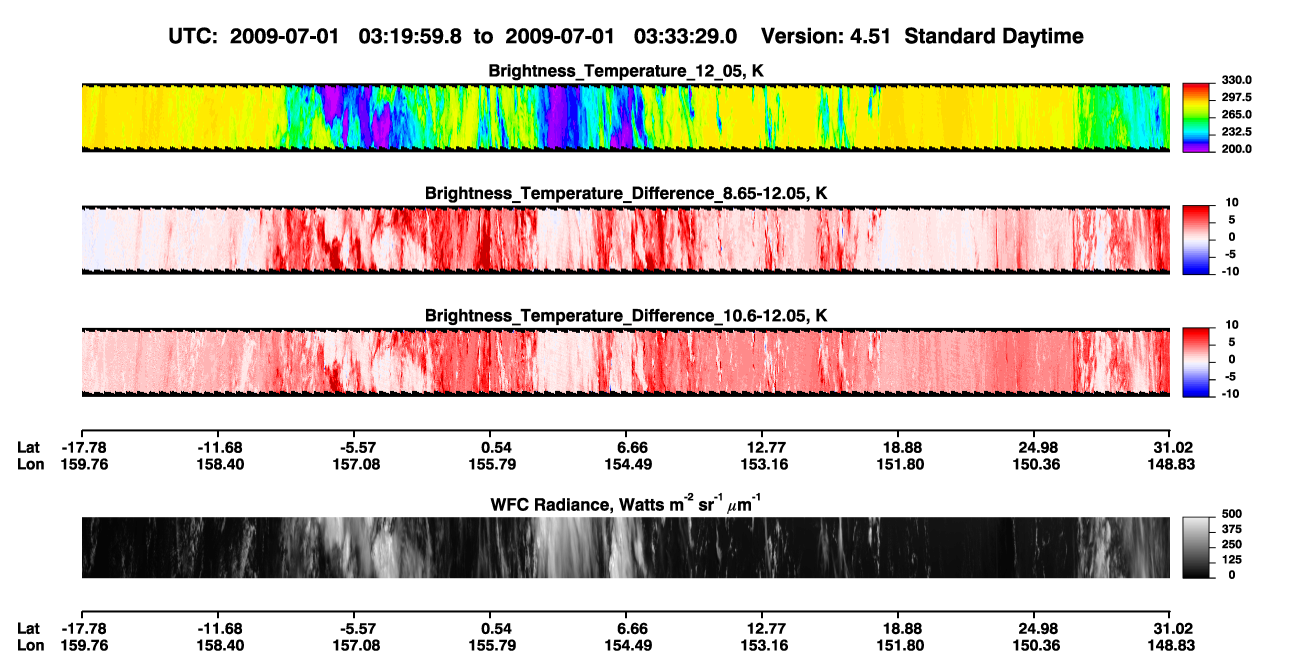Click the Brightness_Temperature_Difference_10.6-12.05 title
The image size is (1300, 667).
tap(626, 316)
